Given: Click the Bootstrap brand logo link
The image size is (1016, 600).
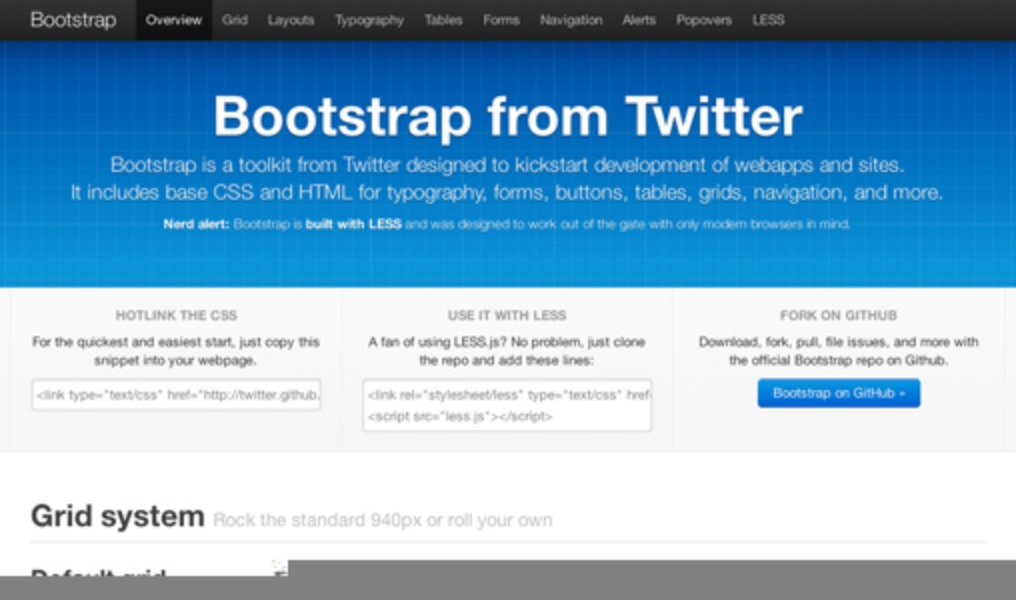Looking at the screenshot, I should [x=73, y=20].
